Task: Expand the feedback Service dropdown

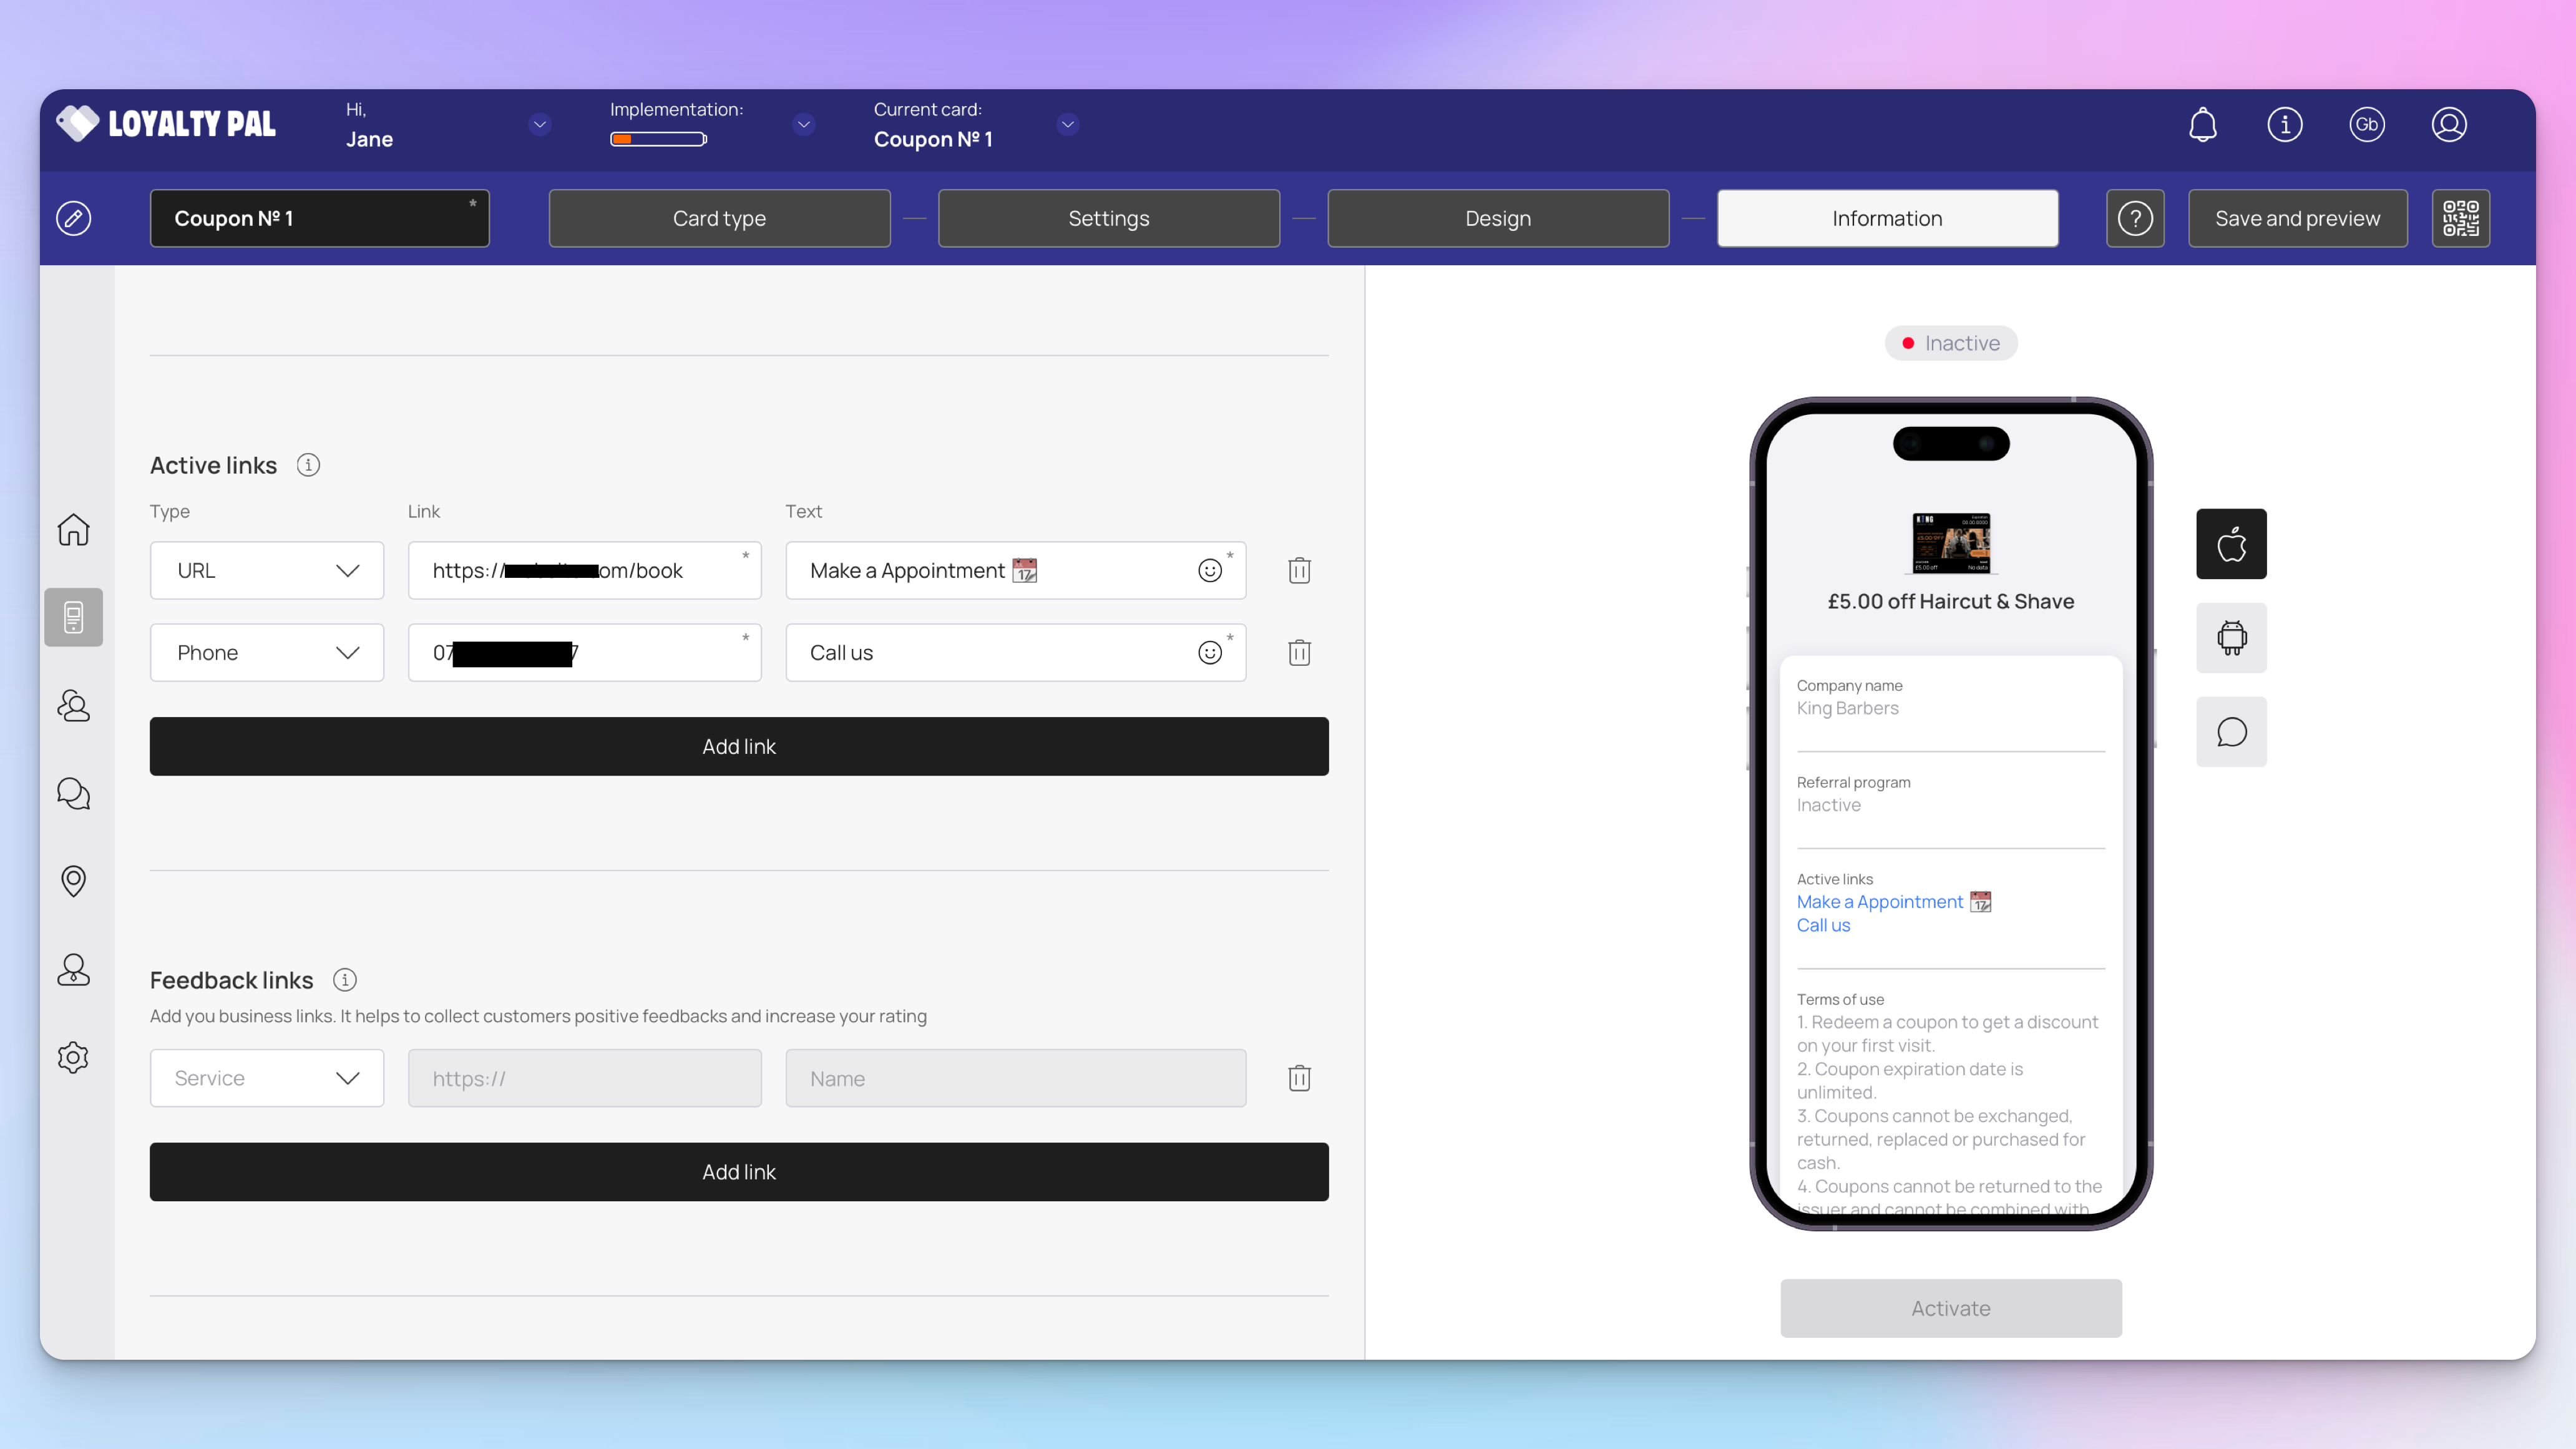Action: pos(266,1078)
